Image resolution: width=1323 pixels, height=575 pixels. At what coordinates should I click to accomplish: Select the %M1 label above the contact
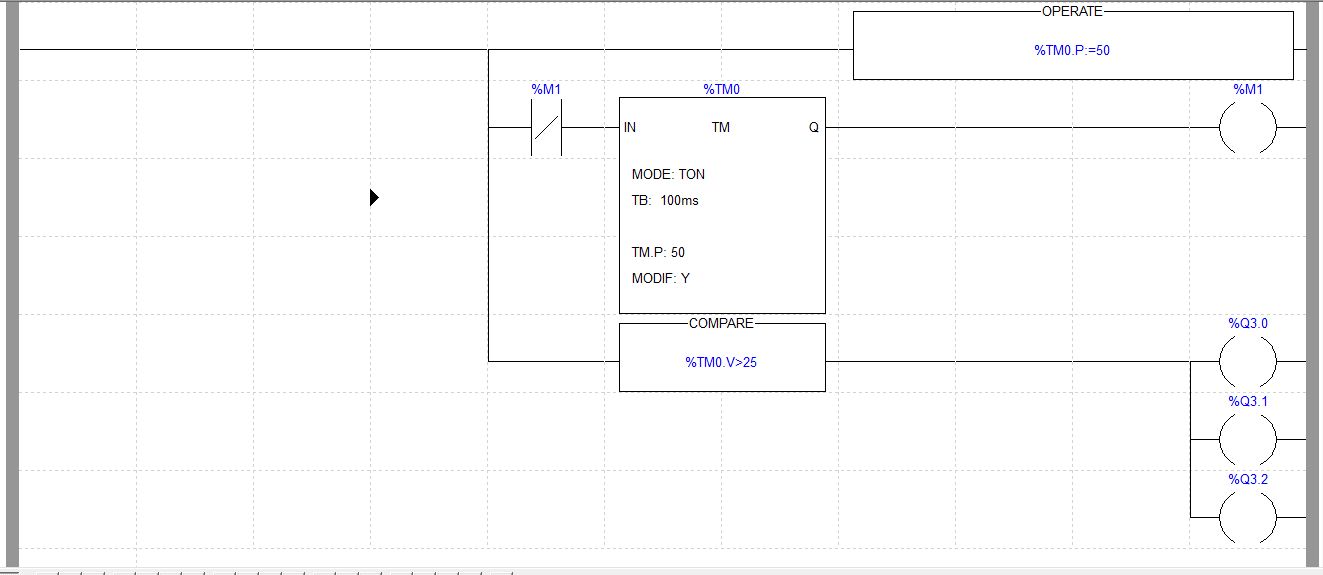[546, 90]
